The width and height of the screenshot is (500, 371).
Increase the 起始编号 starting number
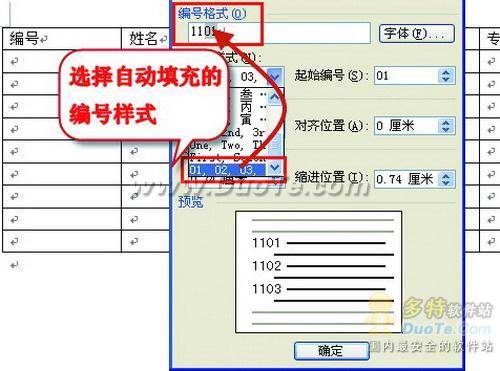(x=446, y=72)
